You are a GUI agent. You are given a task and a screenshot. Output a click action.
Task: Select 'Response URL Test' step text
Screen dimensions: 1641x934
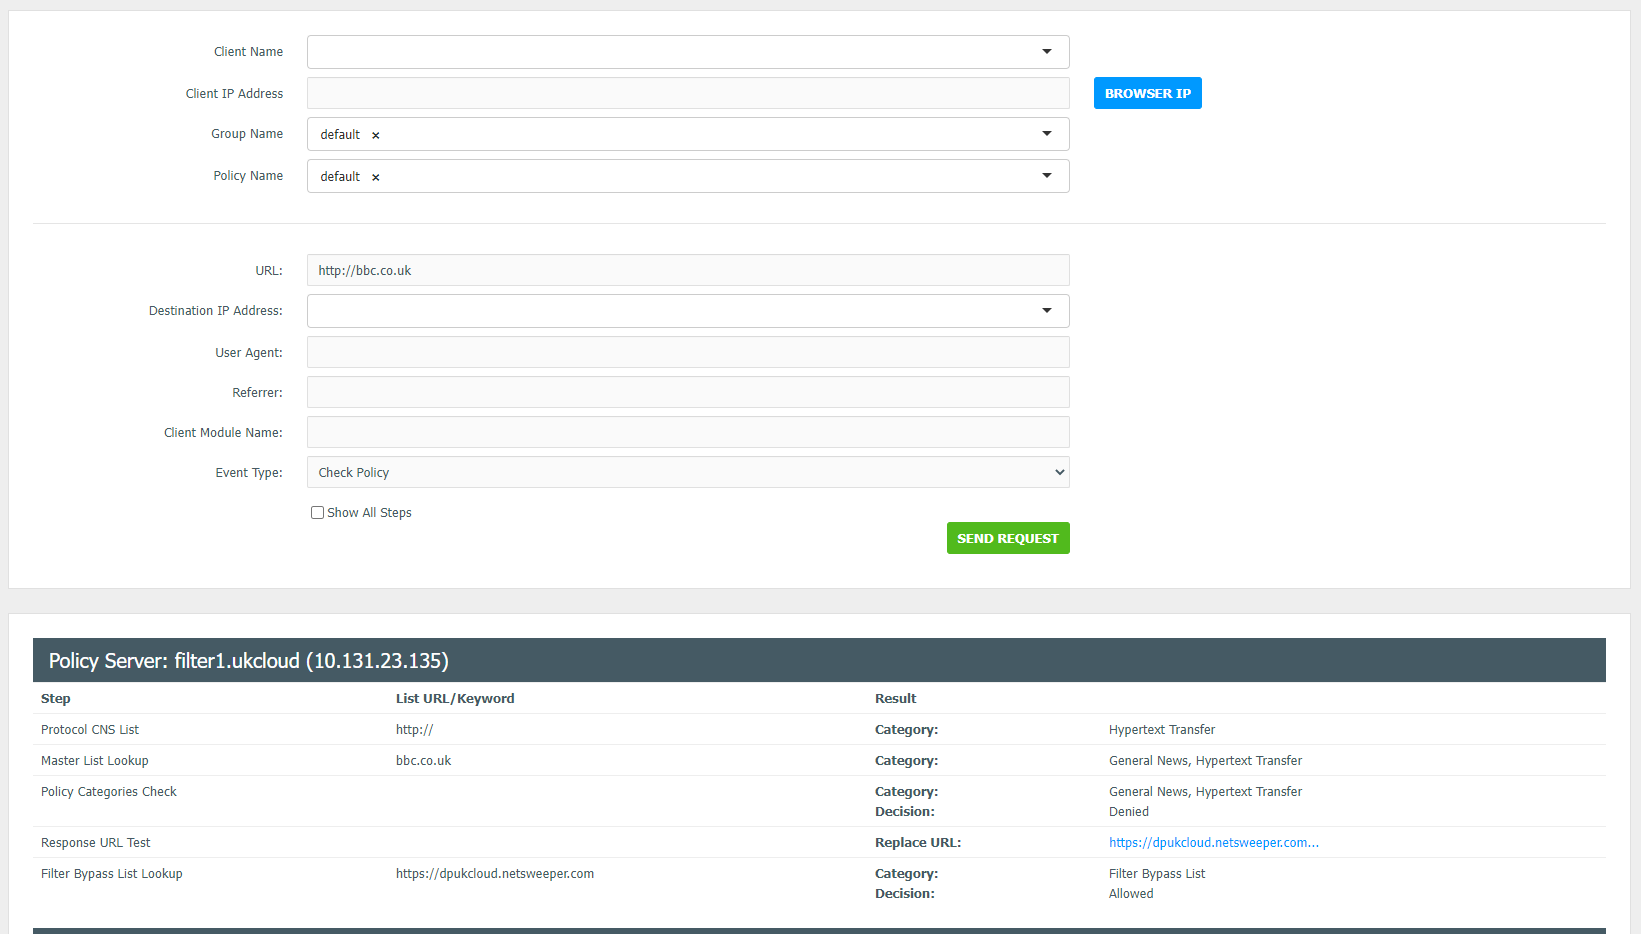click(96, 843)
